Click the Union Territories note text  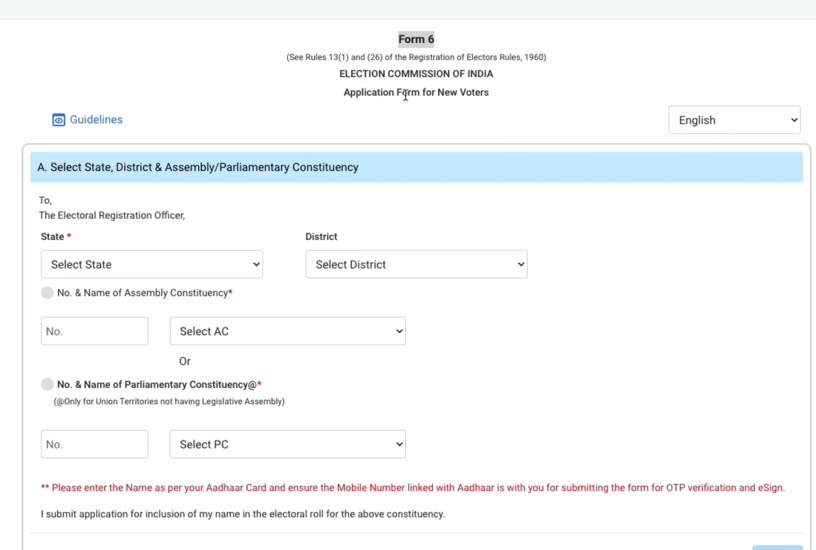click(169, 402)
